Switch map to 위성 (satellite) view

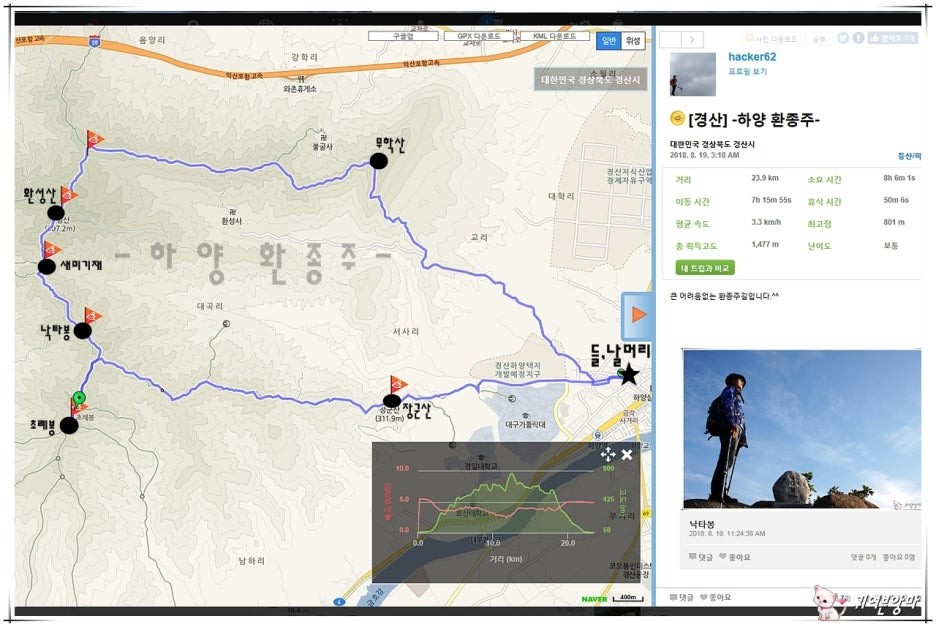point(633,41)
